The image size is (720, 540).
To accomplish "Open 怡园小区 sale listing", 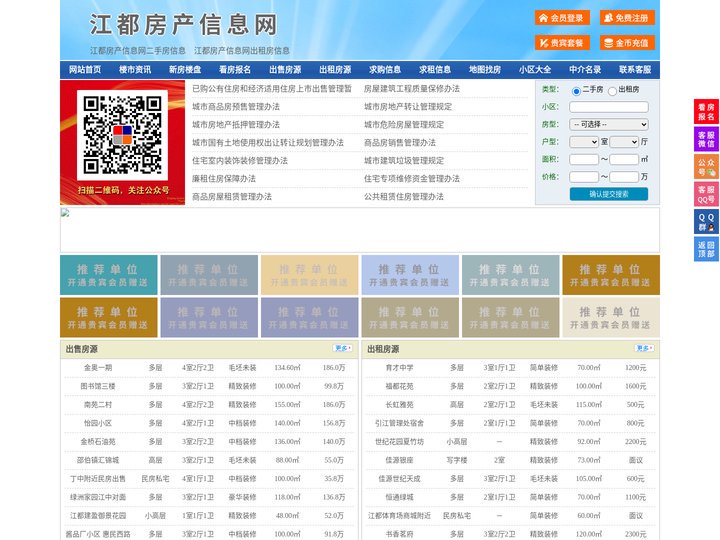I will (98, 423).
